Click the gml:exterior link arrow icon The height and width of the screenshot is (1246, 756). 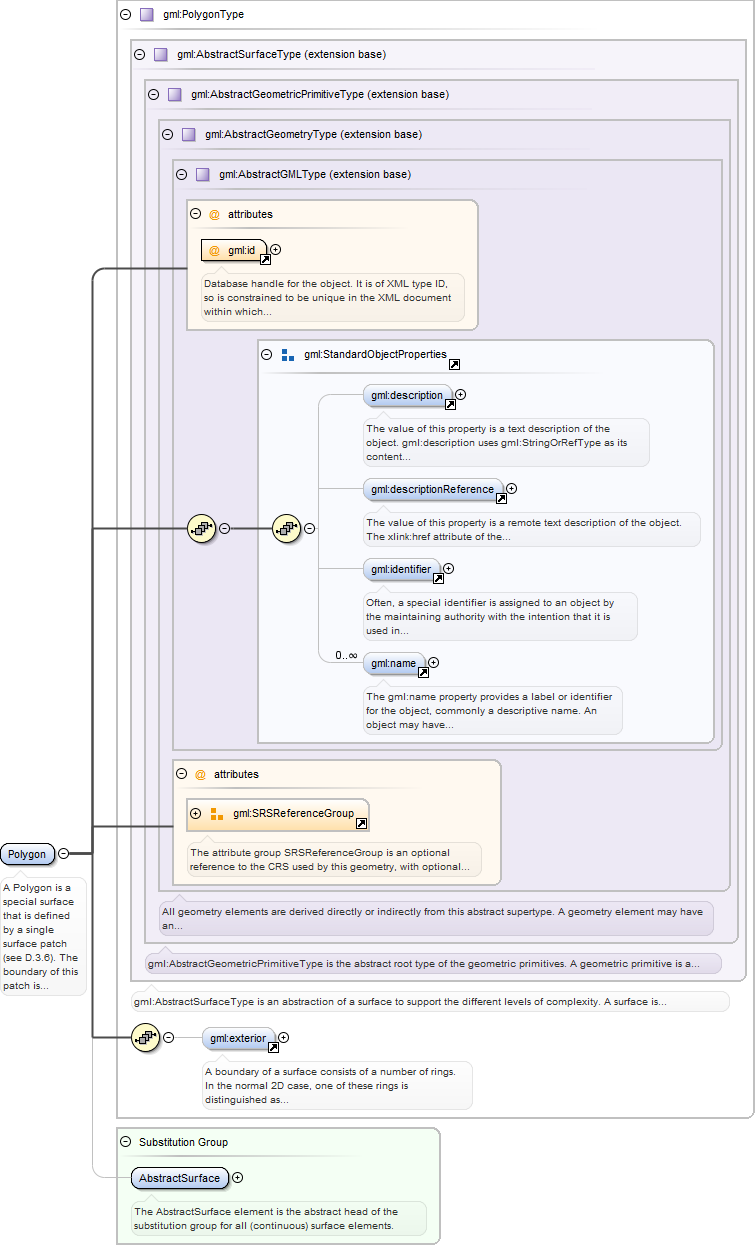(273, 1048)
